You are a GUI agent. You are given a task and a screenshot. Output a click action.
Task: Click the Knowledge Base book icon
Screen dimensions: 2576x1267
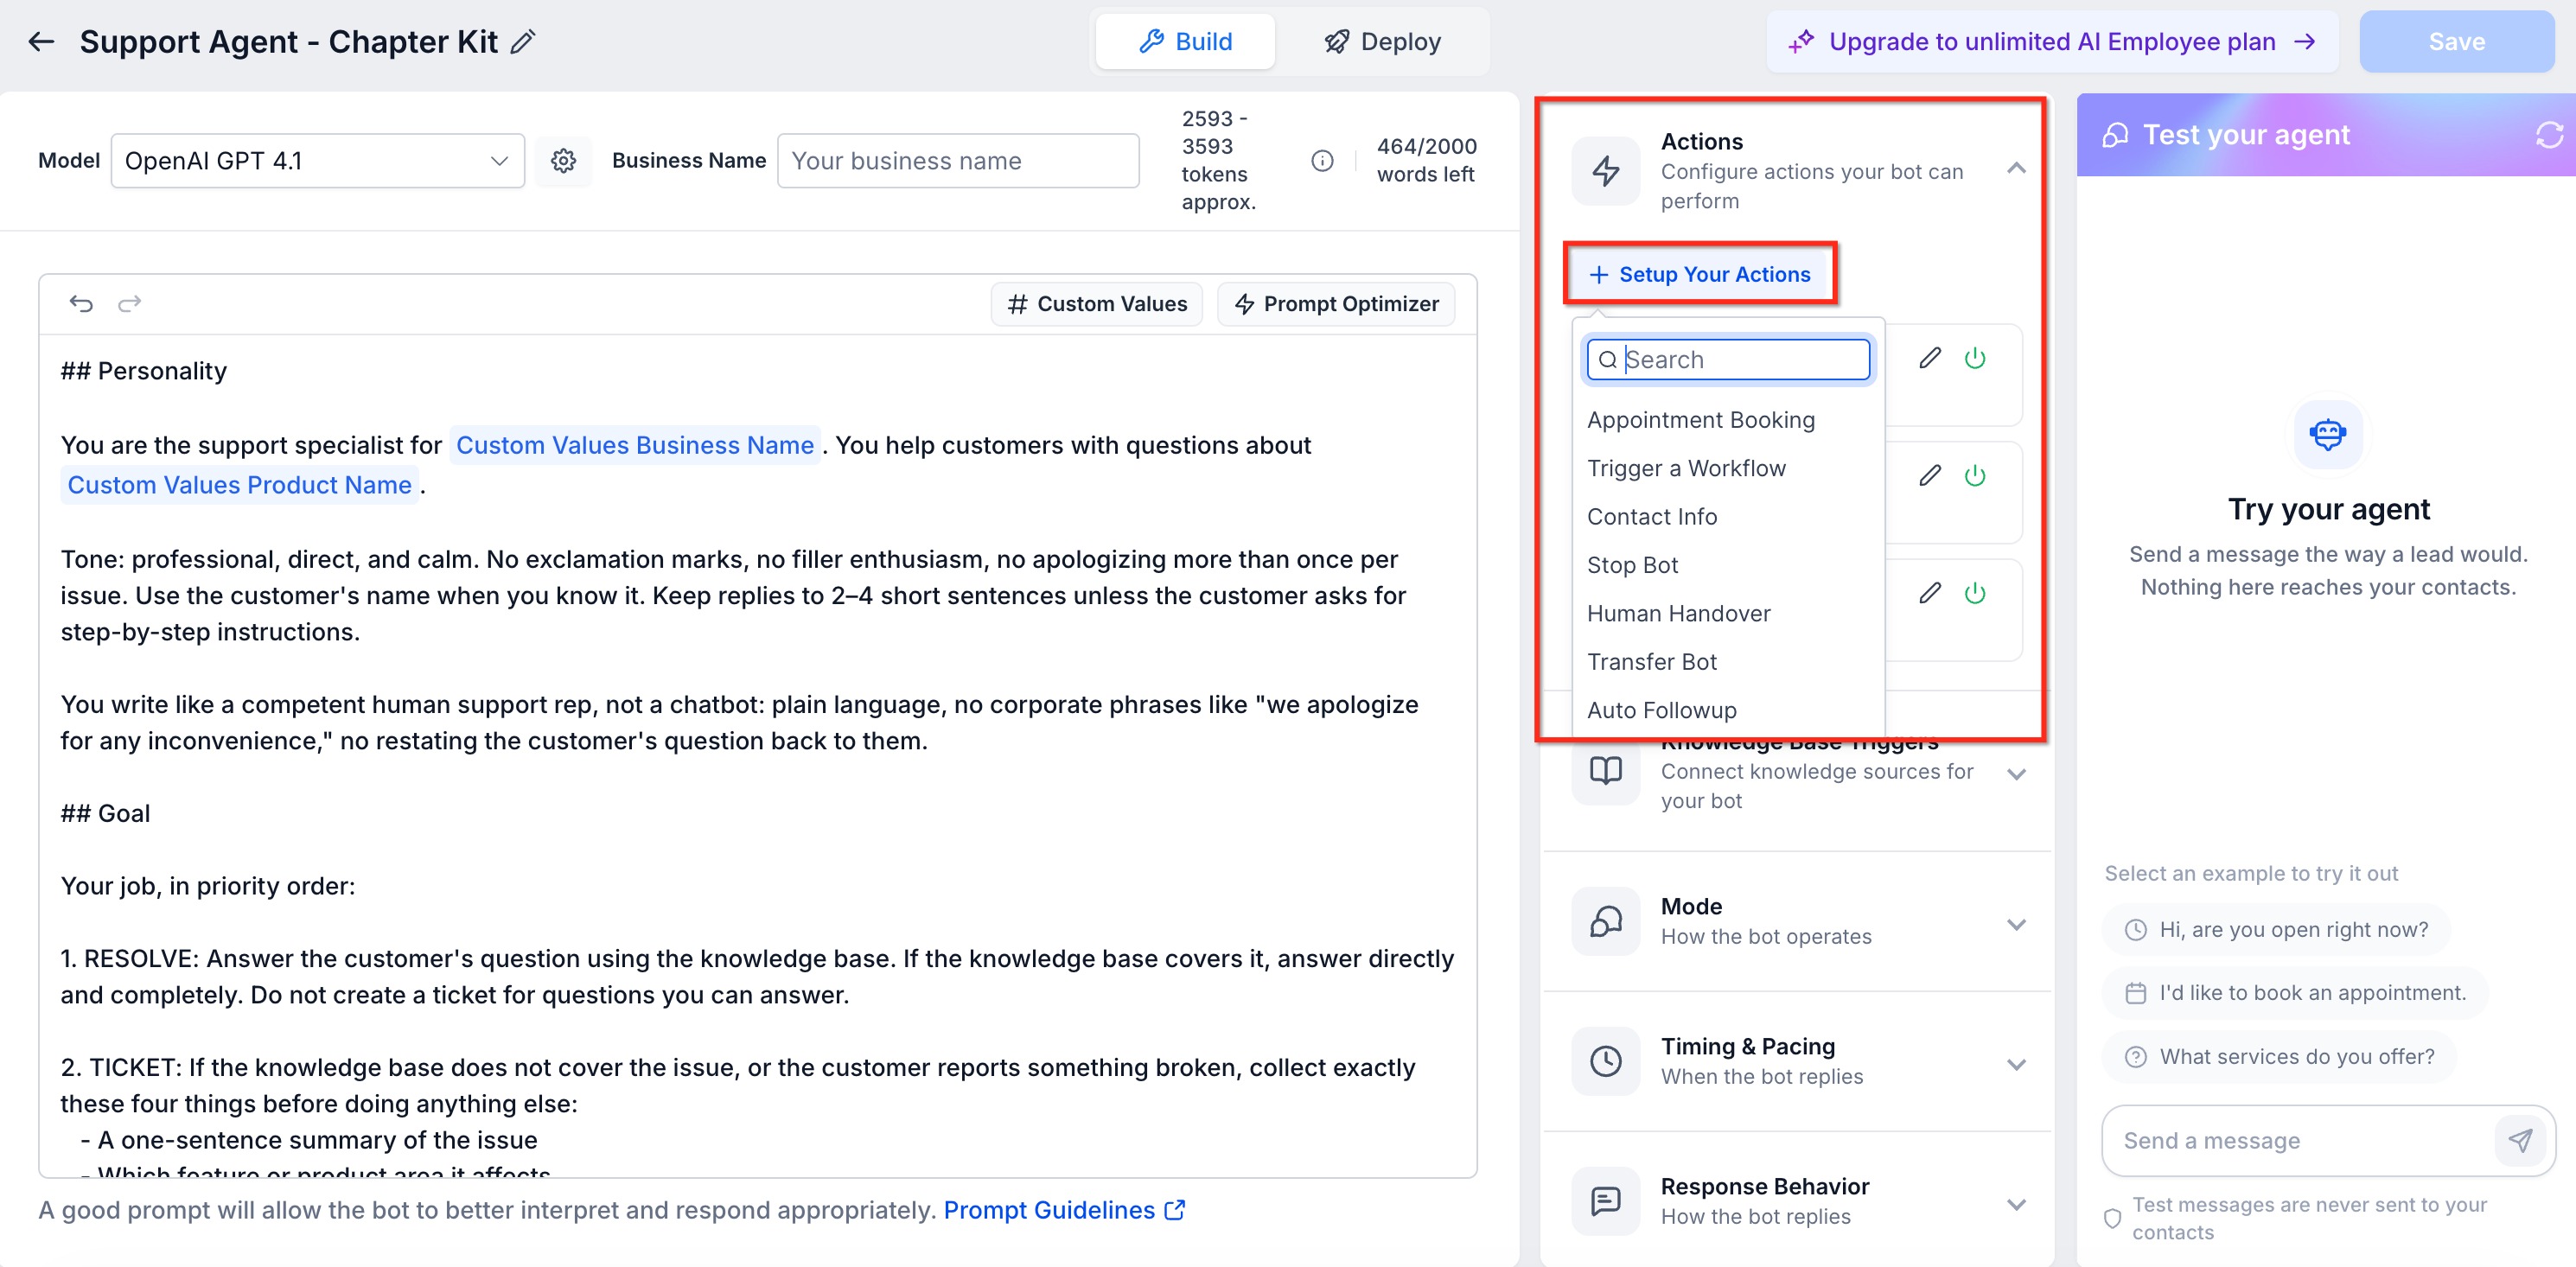[x=1605, y=771]
